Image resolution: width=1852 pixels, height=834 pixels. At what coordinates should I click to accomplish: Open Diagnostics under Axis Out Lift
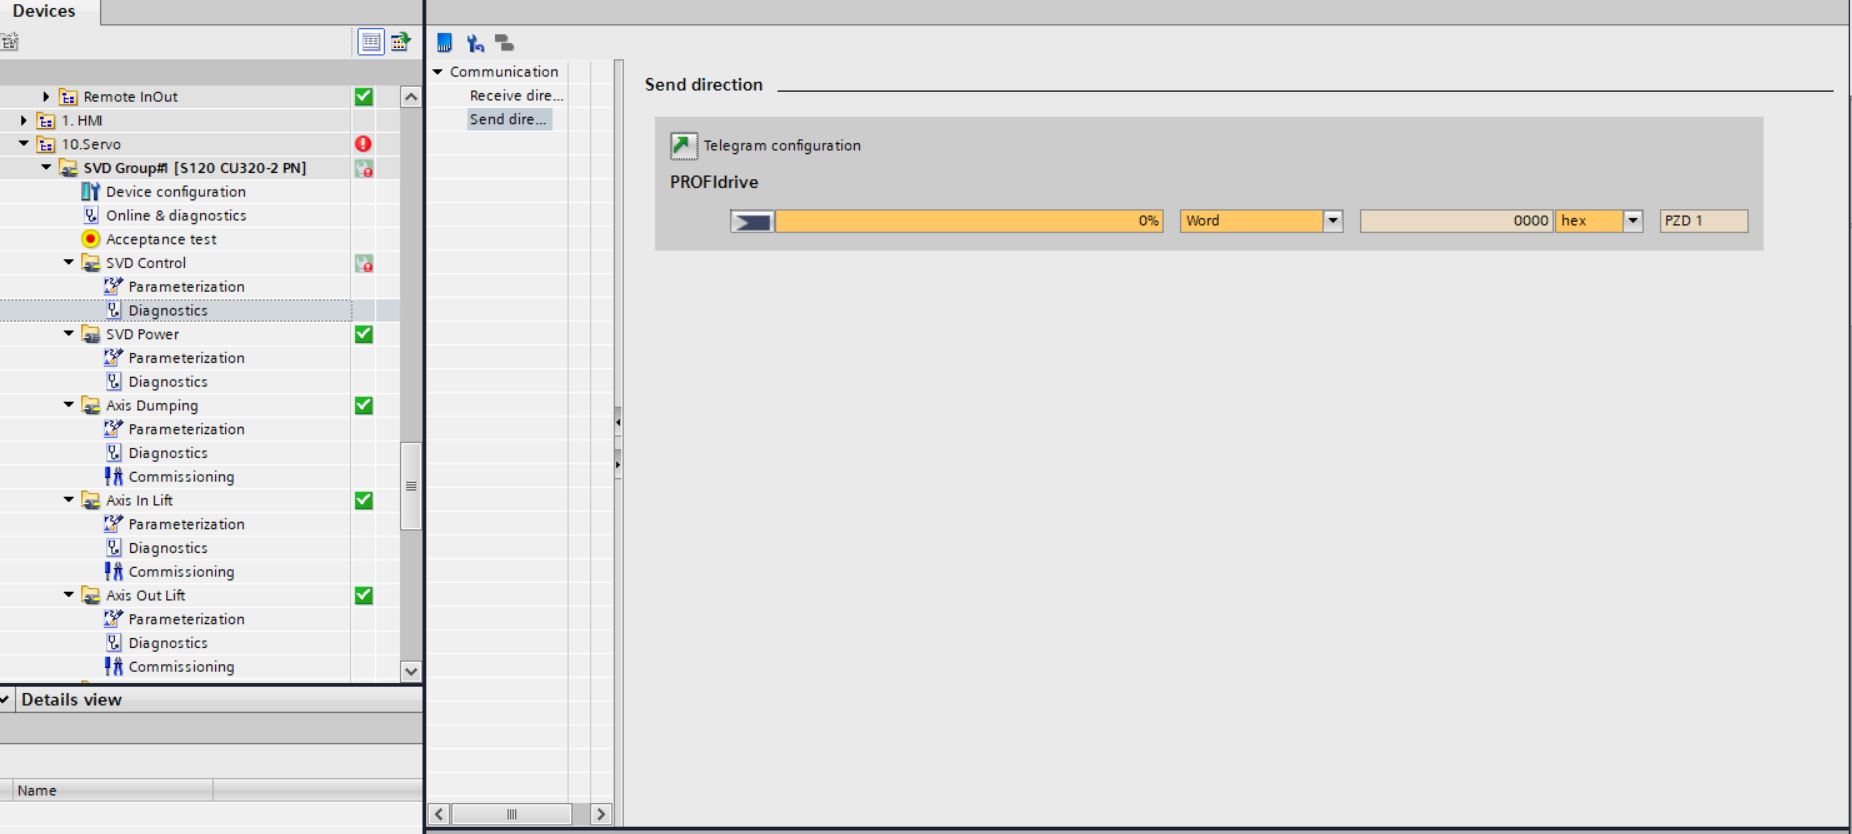(168, 643)
